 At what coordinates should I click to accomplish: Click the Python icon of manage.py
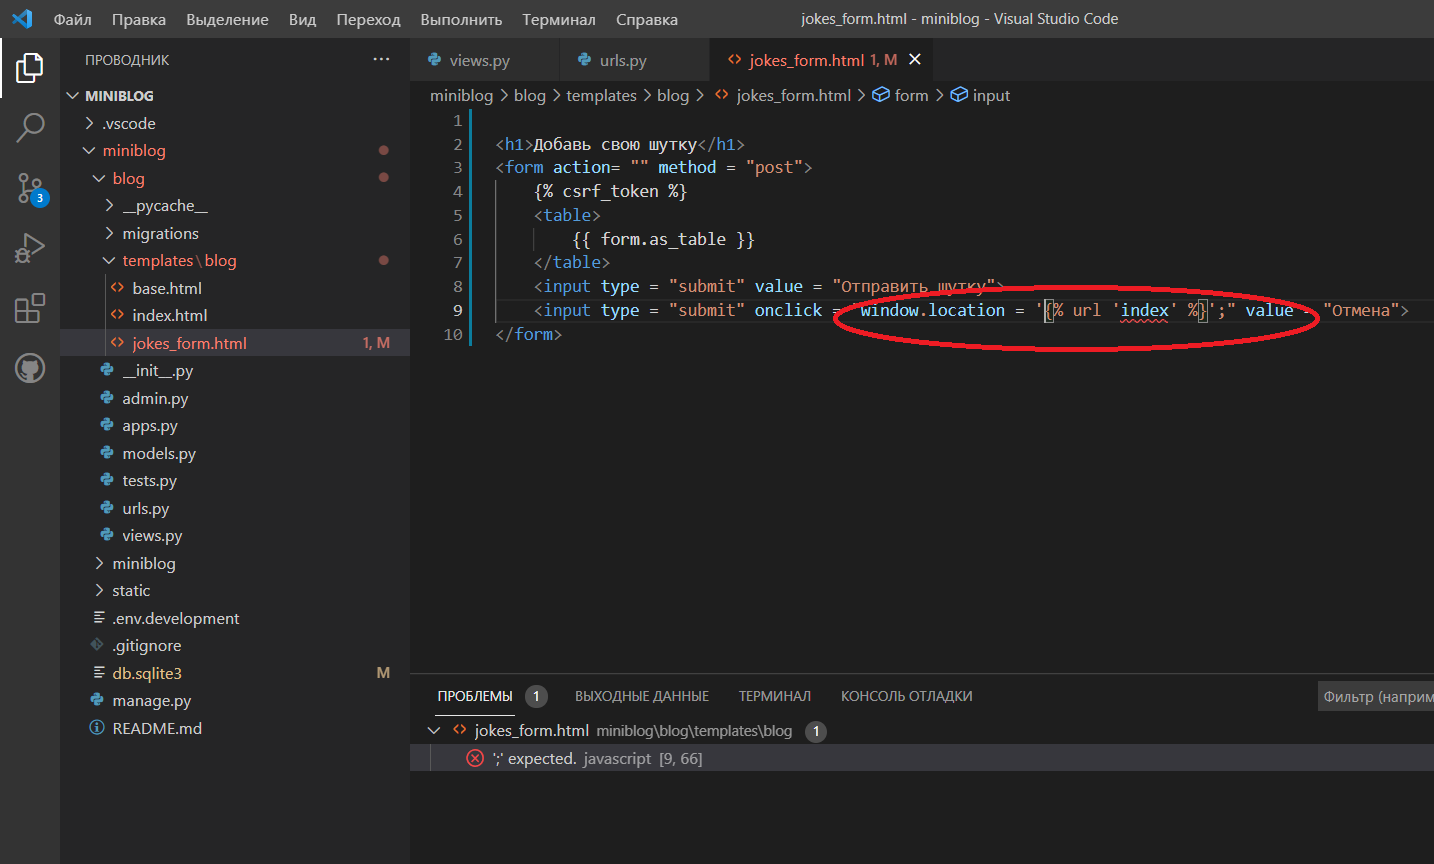pyautogui.click(x=97, y=700)
